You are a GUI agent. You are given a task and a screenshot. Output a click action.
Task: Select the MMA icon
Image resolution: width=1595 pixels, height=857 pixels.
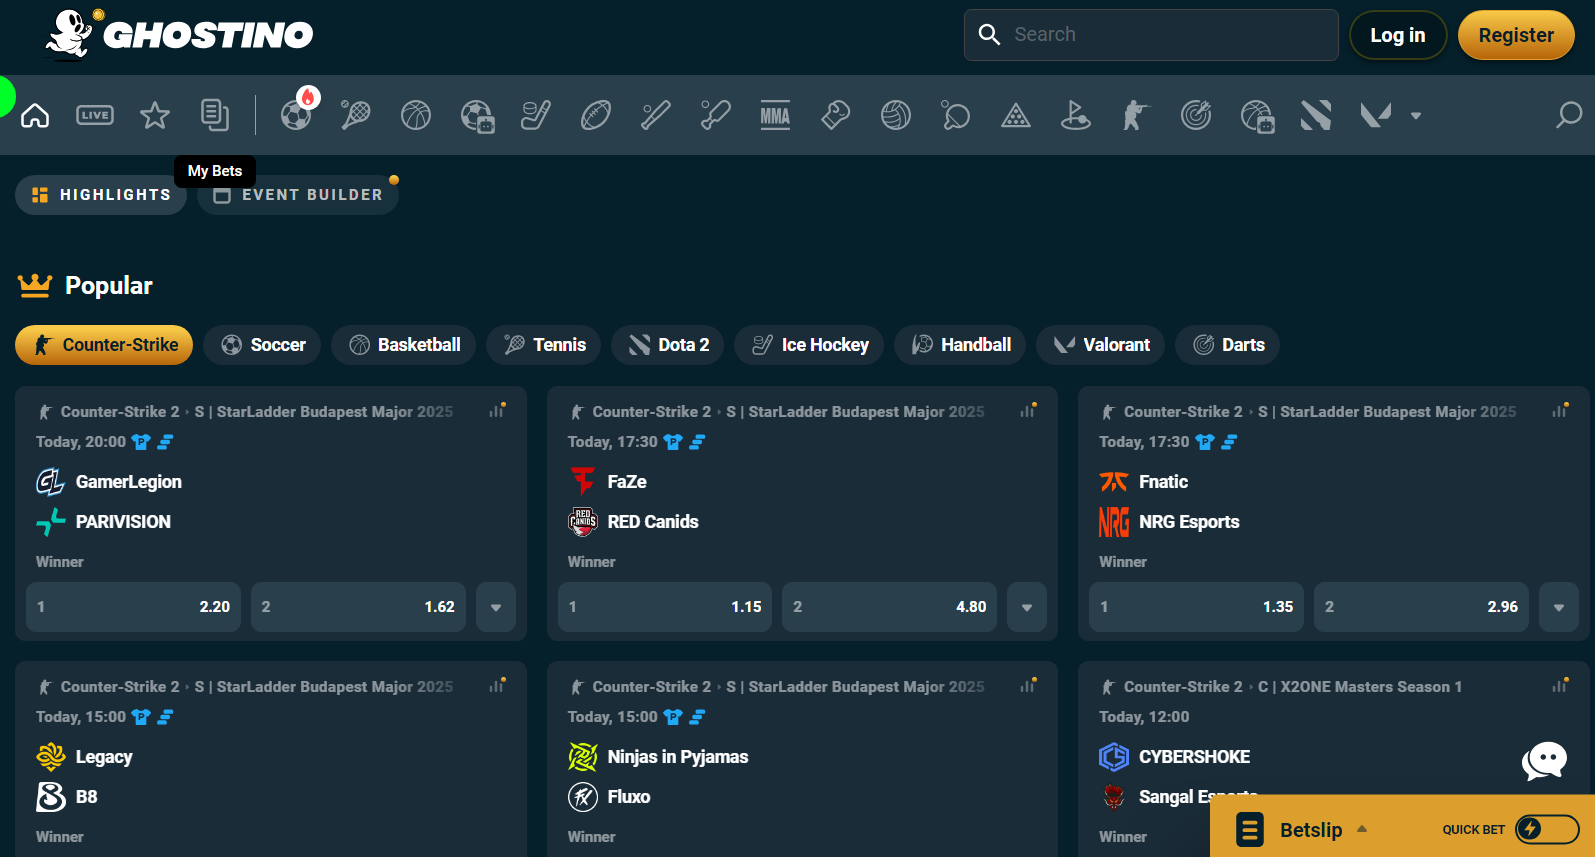coord(775,116)
